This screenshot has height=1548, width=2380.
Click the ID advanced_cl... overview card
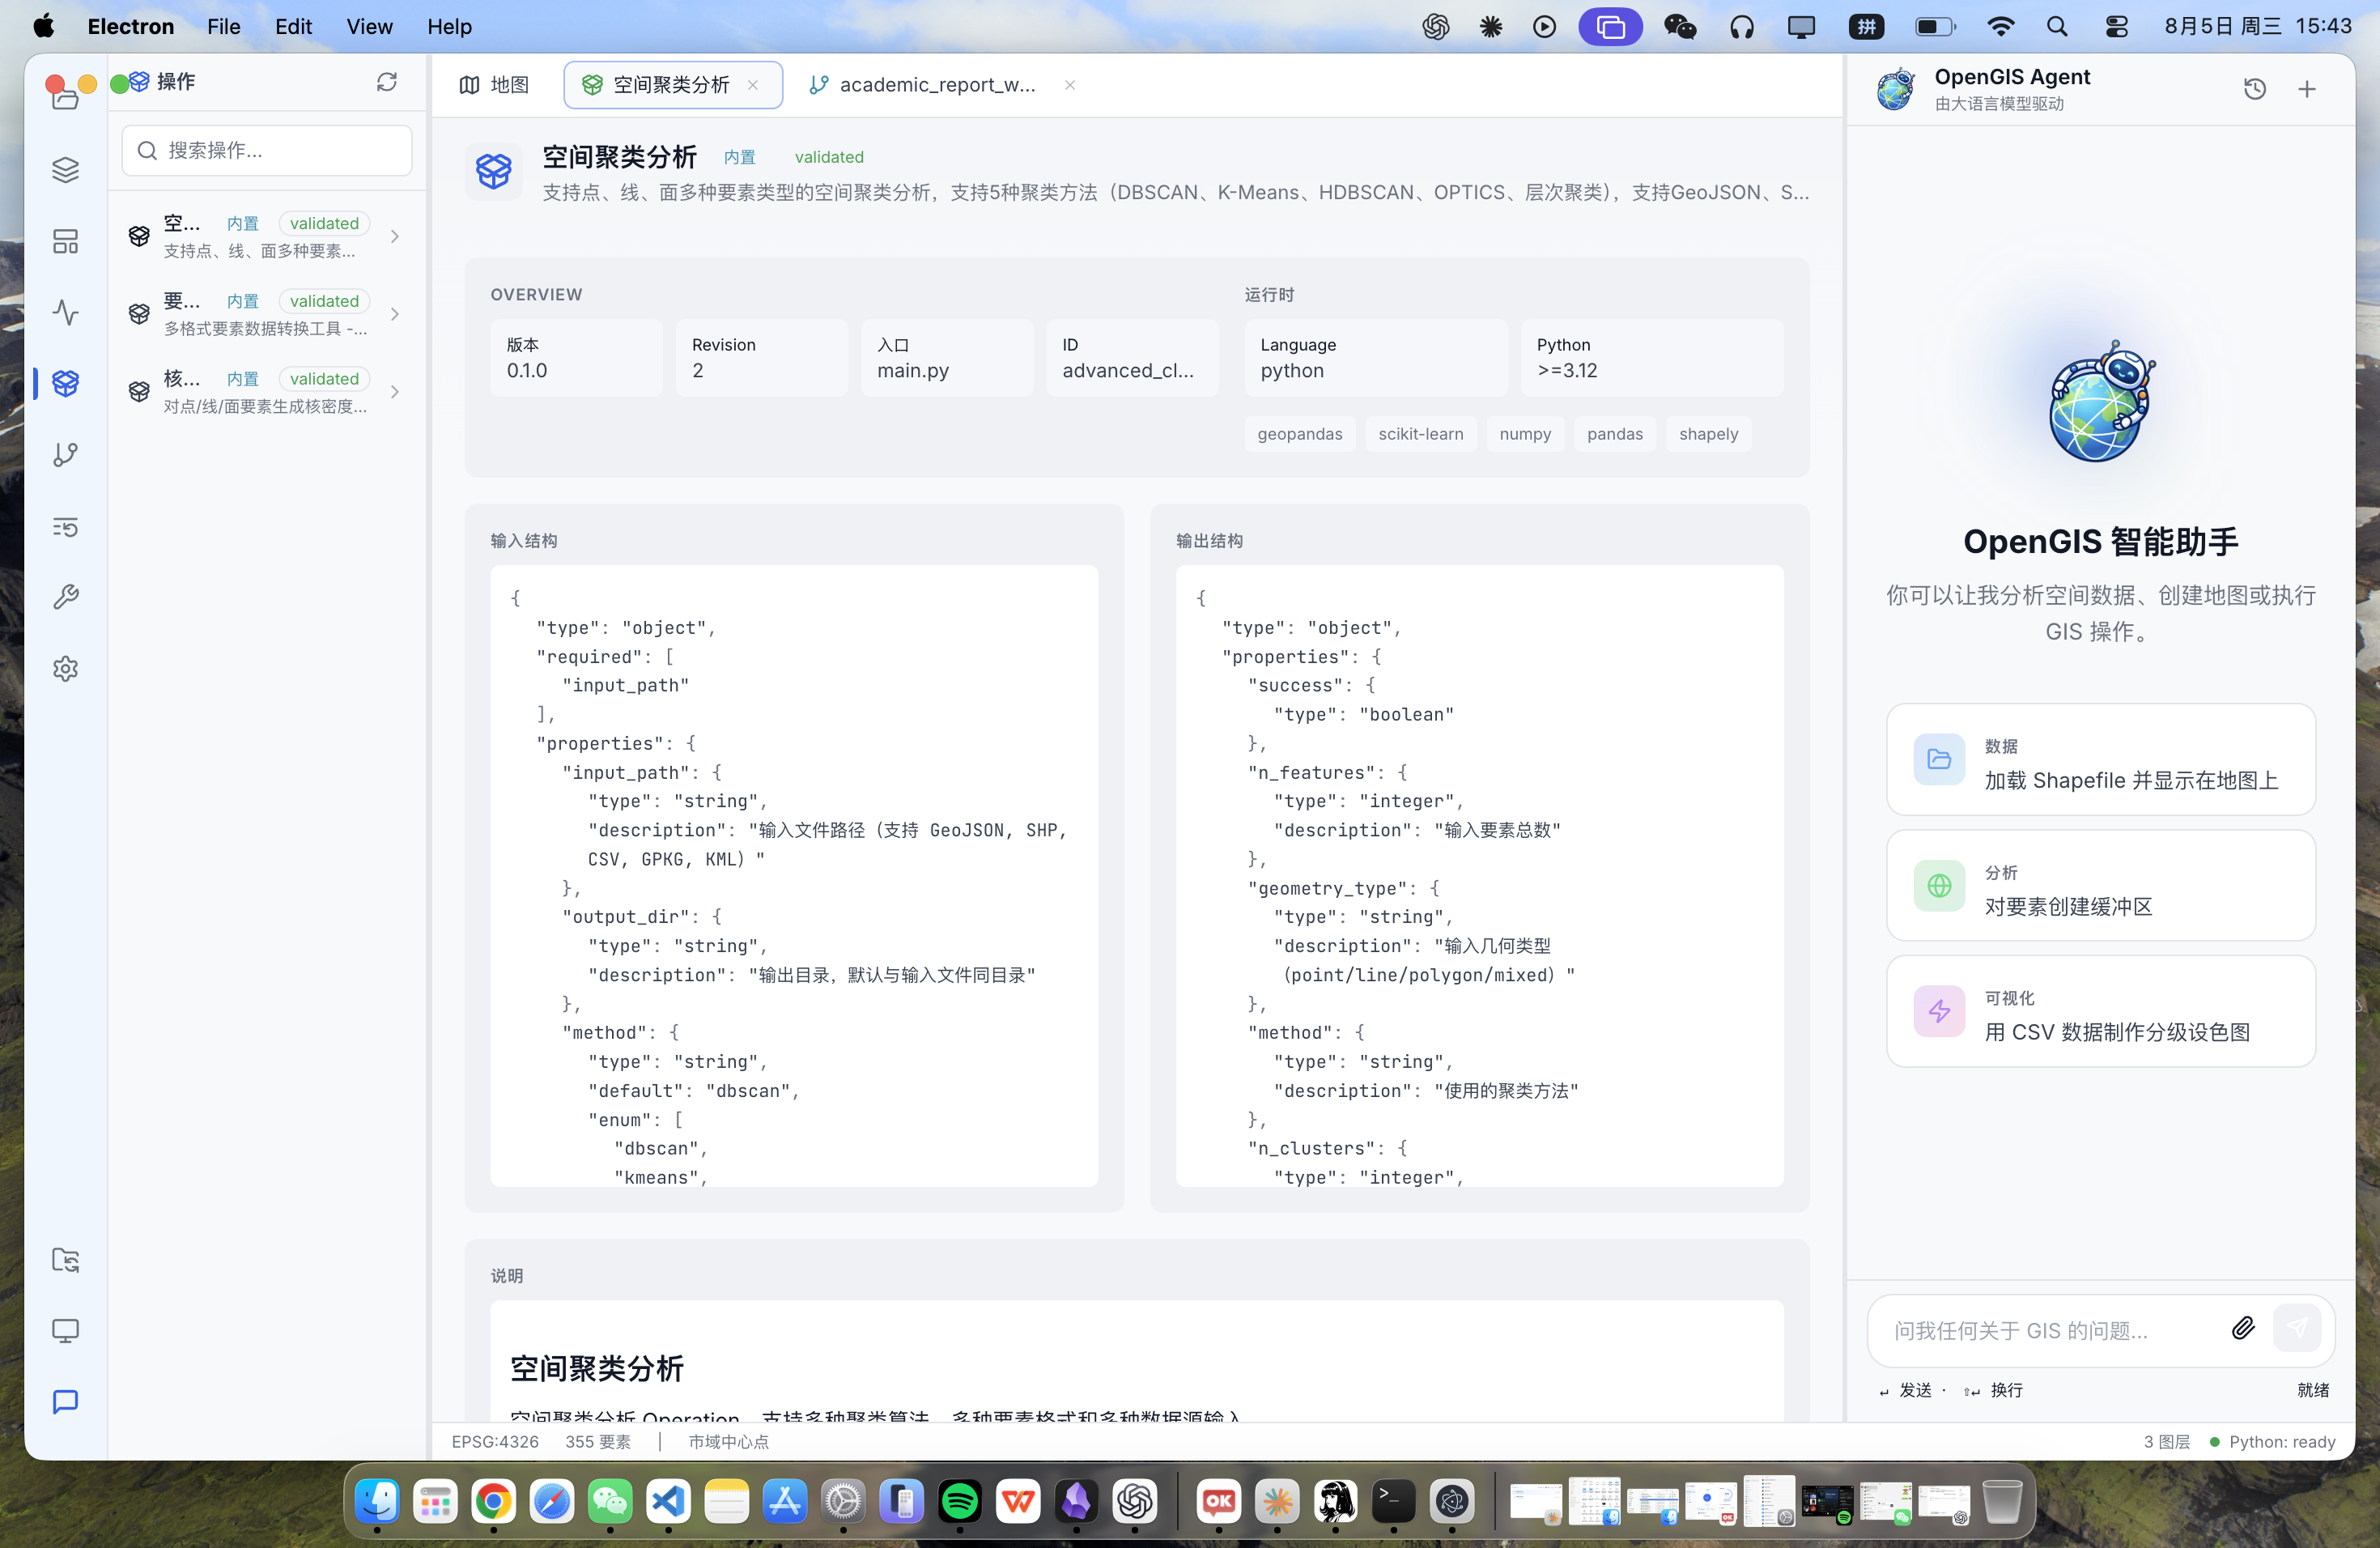[x=1132, y=358]
